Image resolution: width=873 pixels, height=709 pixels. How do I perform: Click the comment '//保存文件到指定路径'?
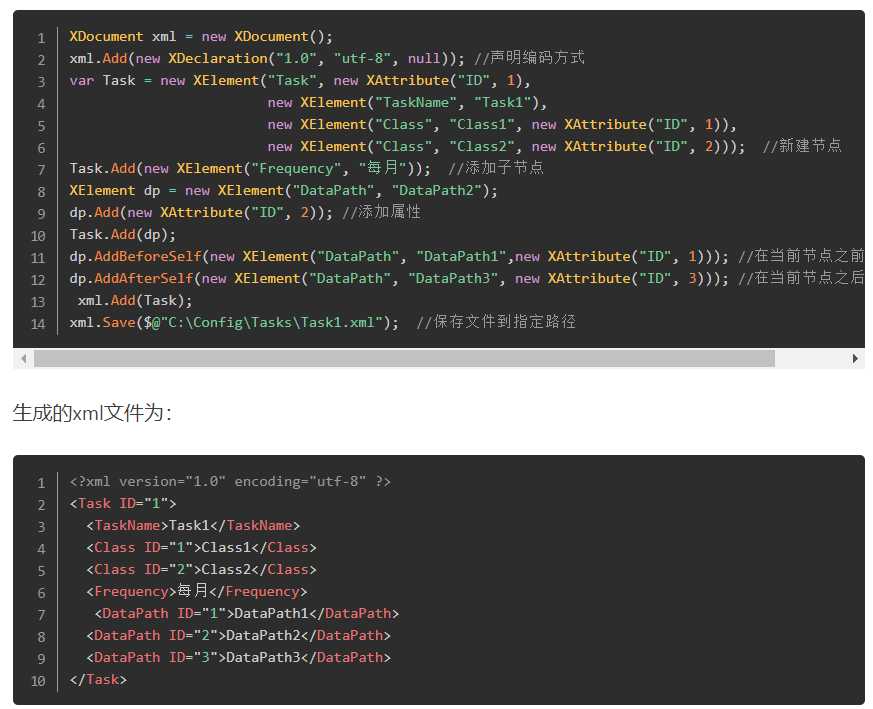496,322
